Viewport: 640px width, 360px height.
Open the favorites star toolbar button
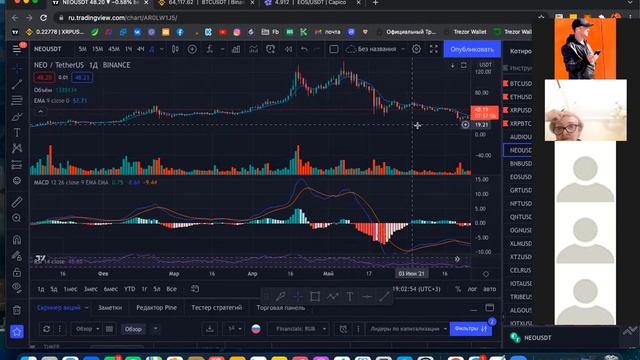17,331
